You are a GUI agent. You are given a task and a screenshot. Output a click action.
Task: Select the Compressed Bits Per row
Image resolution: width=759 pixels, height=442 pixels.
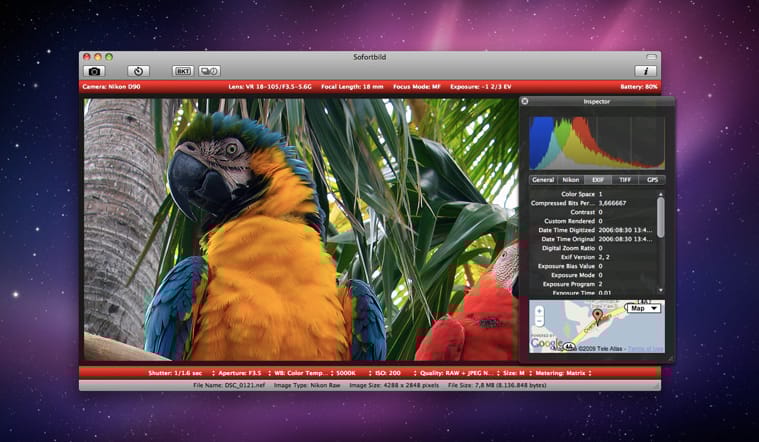click(x=593, y=203)
